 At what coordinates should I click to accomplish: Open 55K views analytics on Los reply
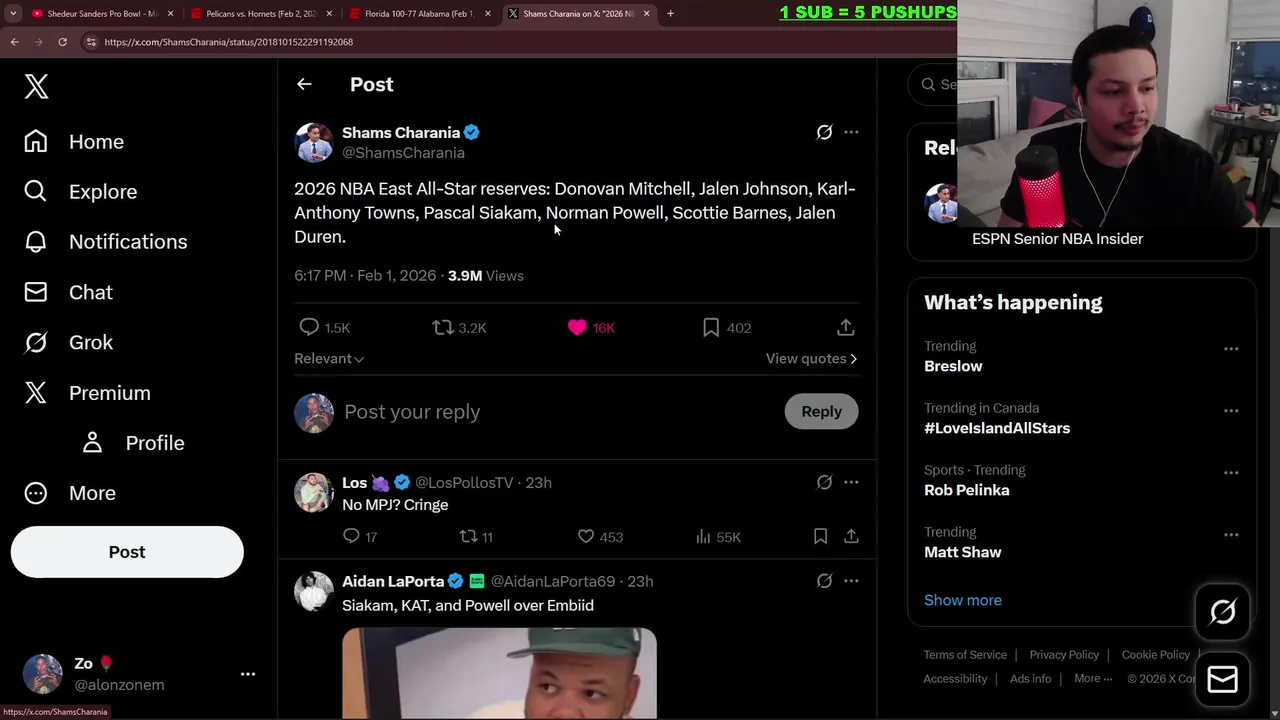click(x=718, y=537)
